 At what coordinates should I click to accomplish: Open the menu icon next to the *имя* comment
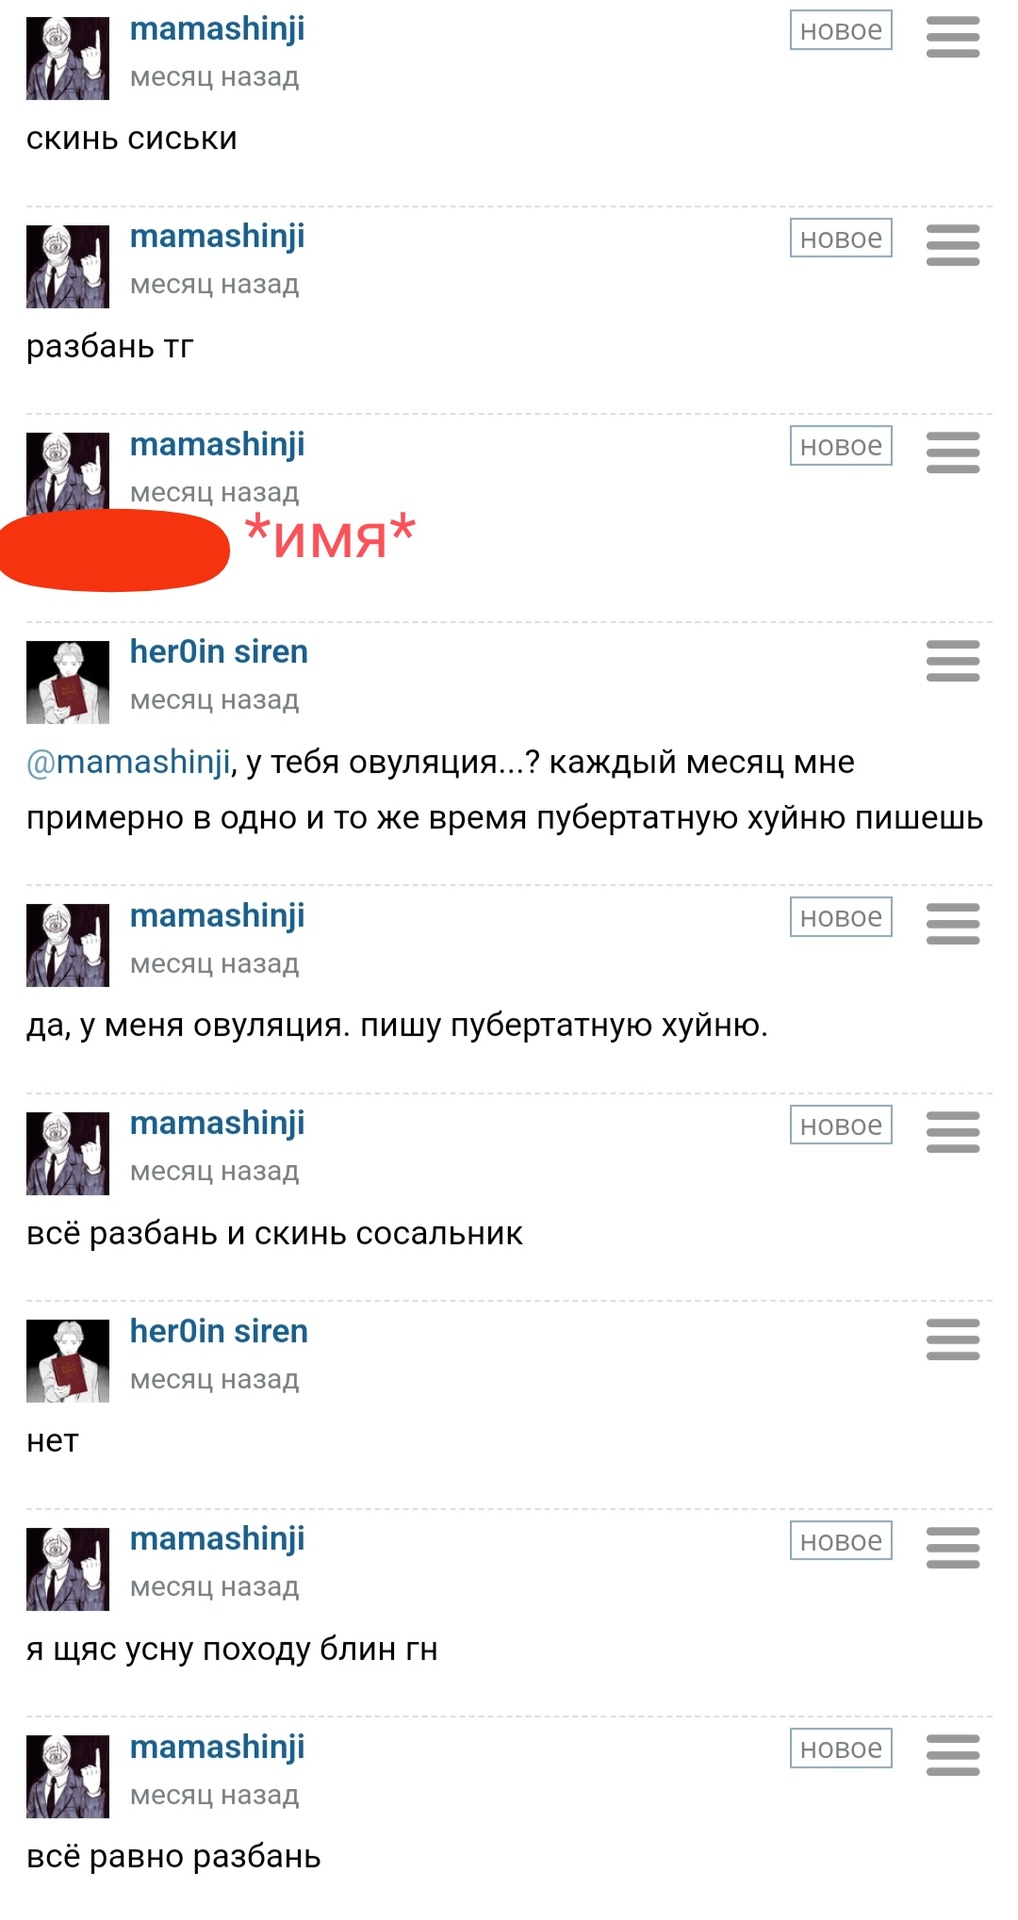coord(952,452)
